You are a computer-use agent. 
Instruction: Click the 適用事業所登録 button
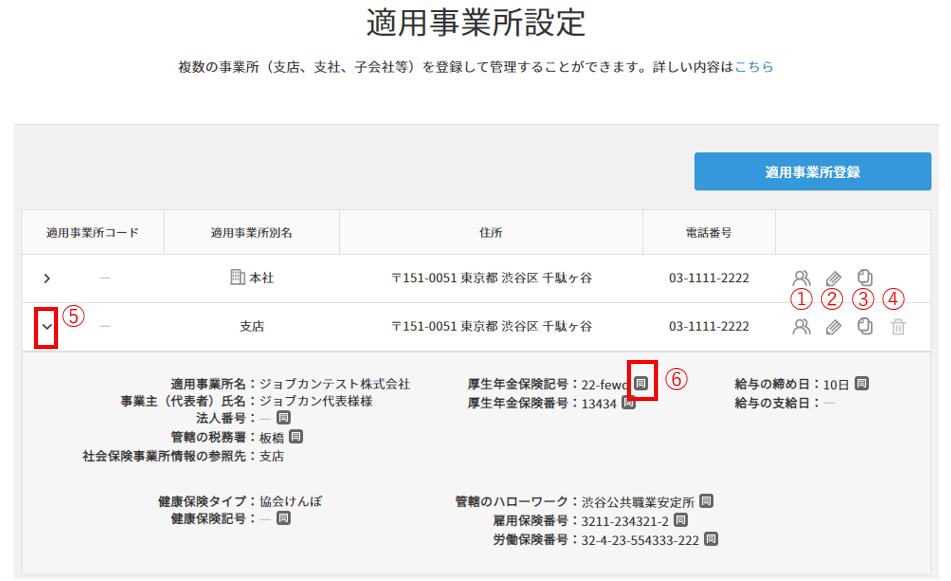coord(812,171)
